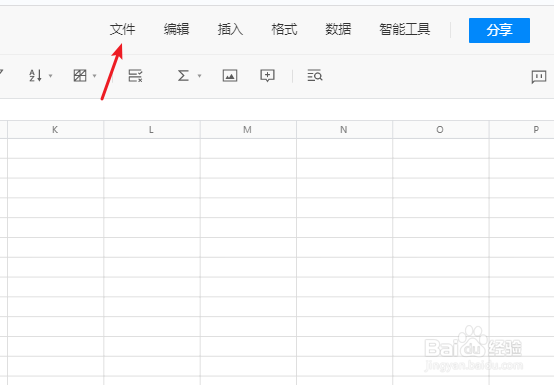Expand the Sigma function dropdown arrow

(199, 76)
